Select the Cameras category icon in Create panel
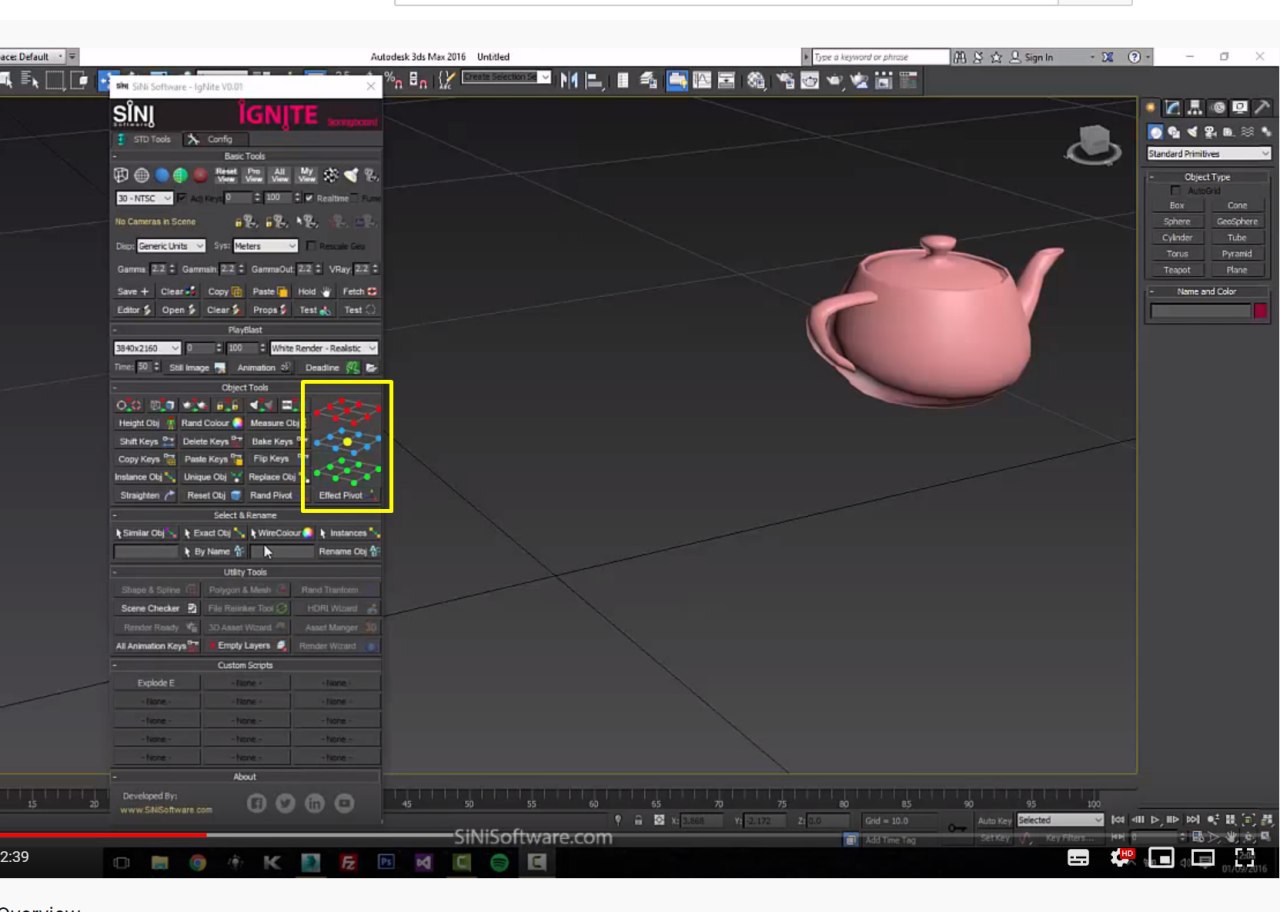1280x912 pixels. pos(1210,132)
